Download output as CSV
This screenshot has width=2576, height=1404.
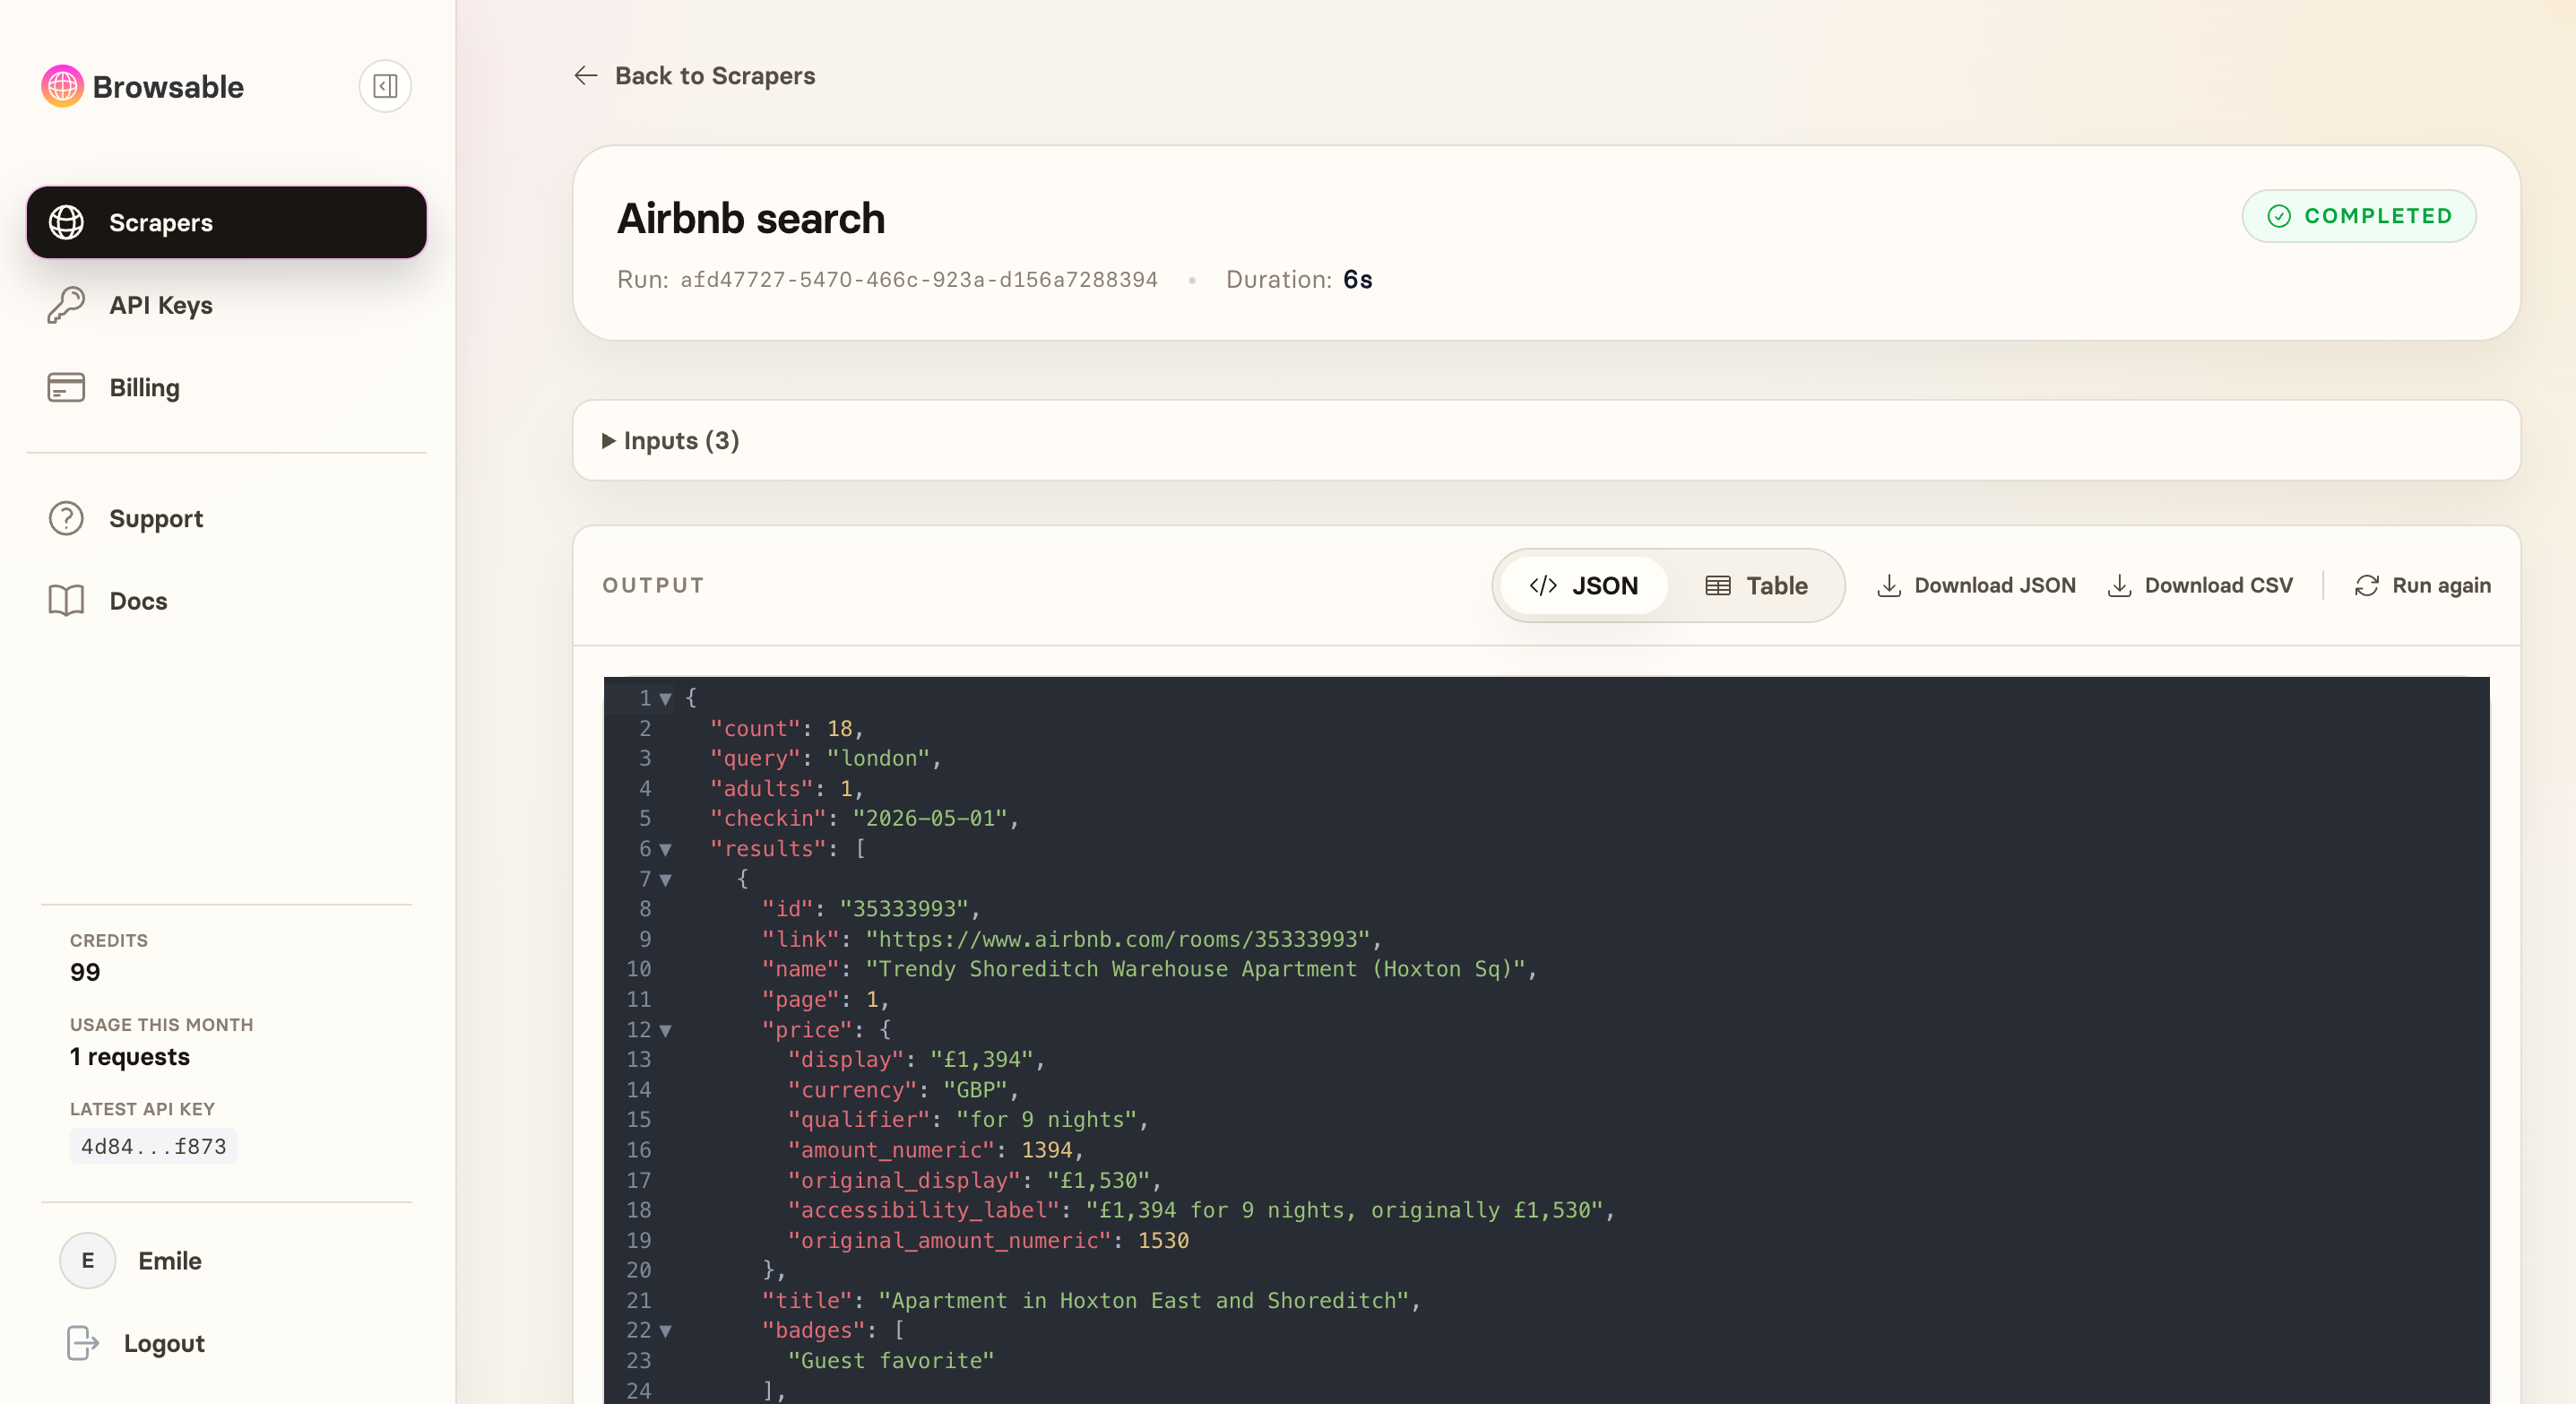[x=2200, y=585]
